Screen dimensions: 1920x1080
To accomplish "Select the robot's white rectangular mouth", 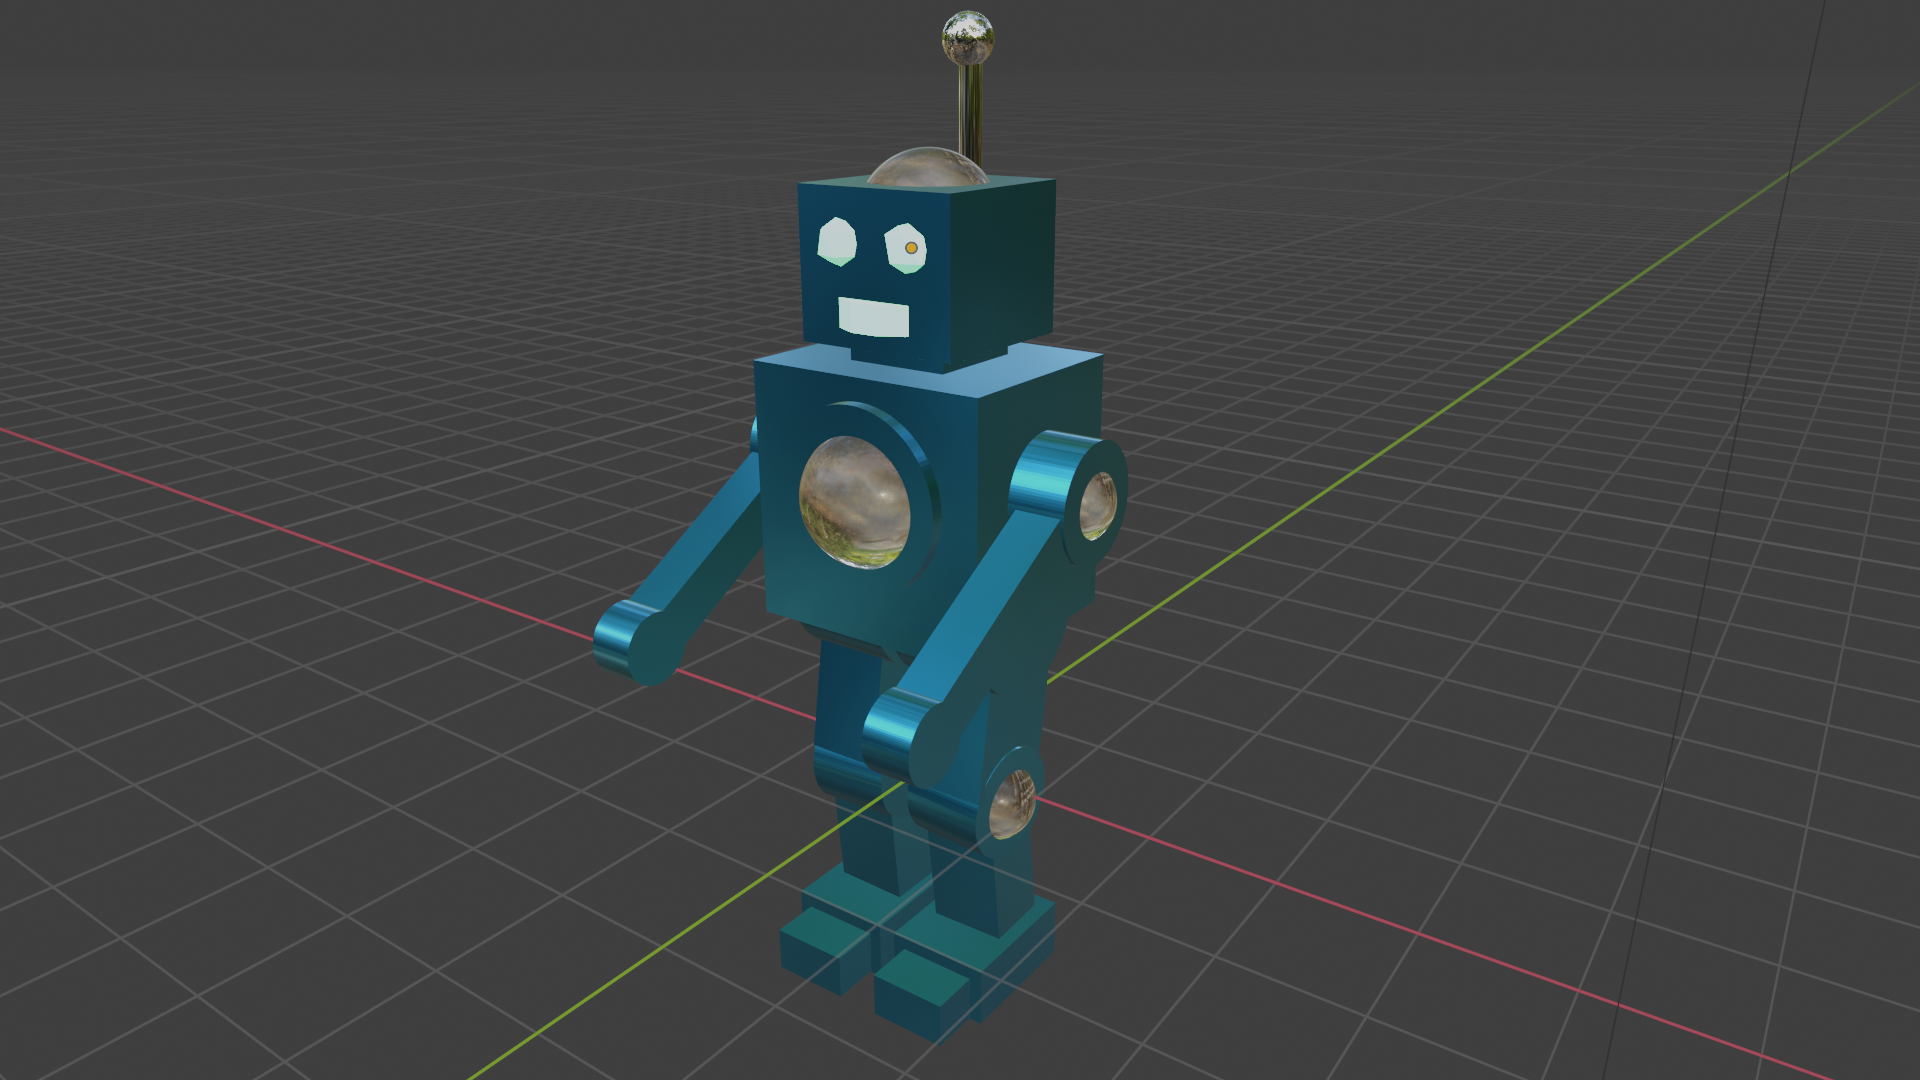I will [873, 318].
